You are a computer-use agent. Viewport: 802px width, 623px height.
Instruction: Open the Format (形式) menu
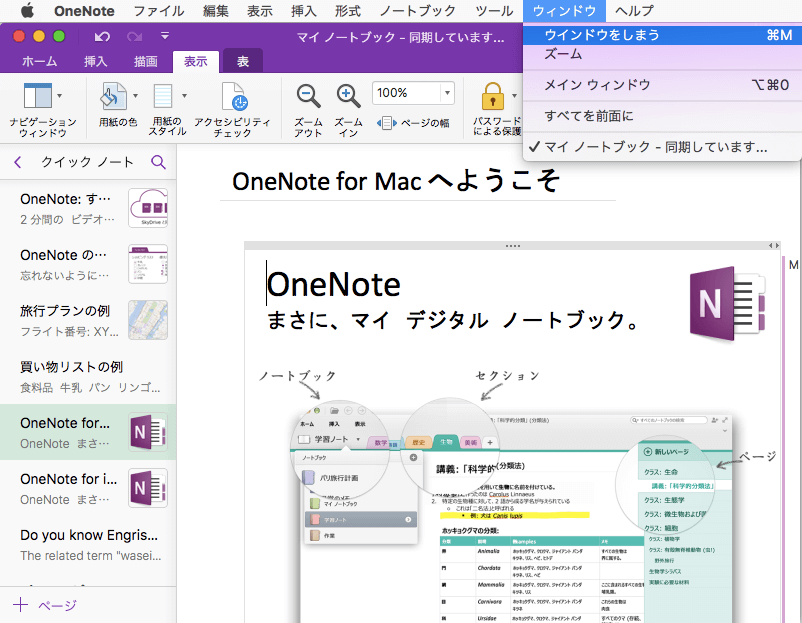pos(348,11)
